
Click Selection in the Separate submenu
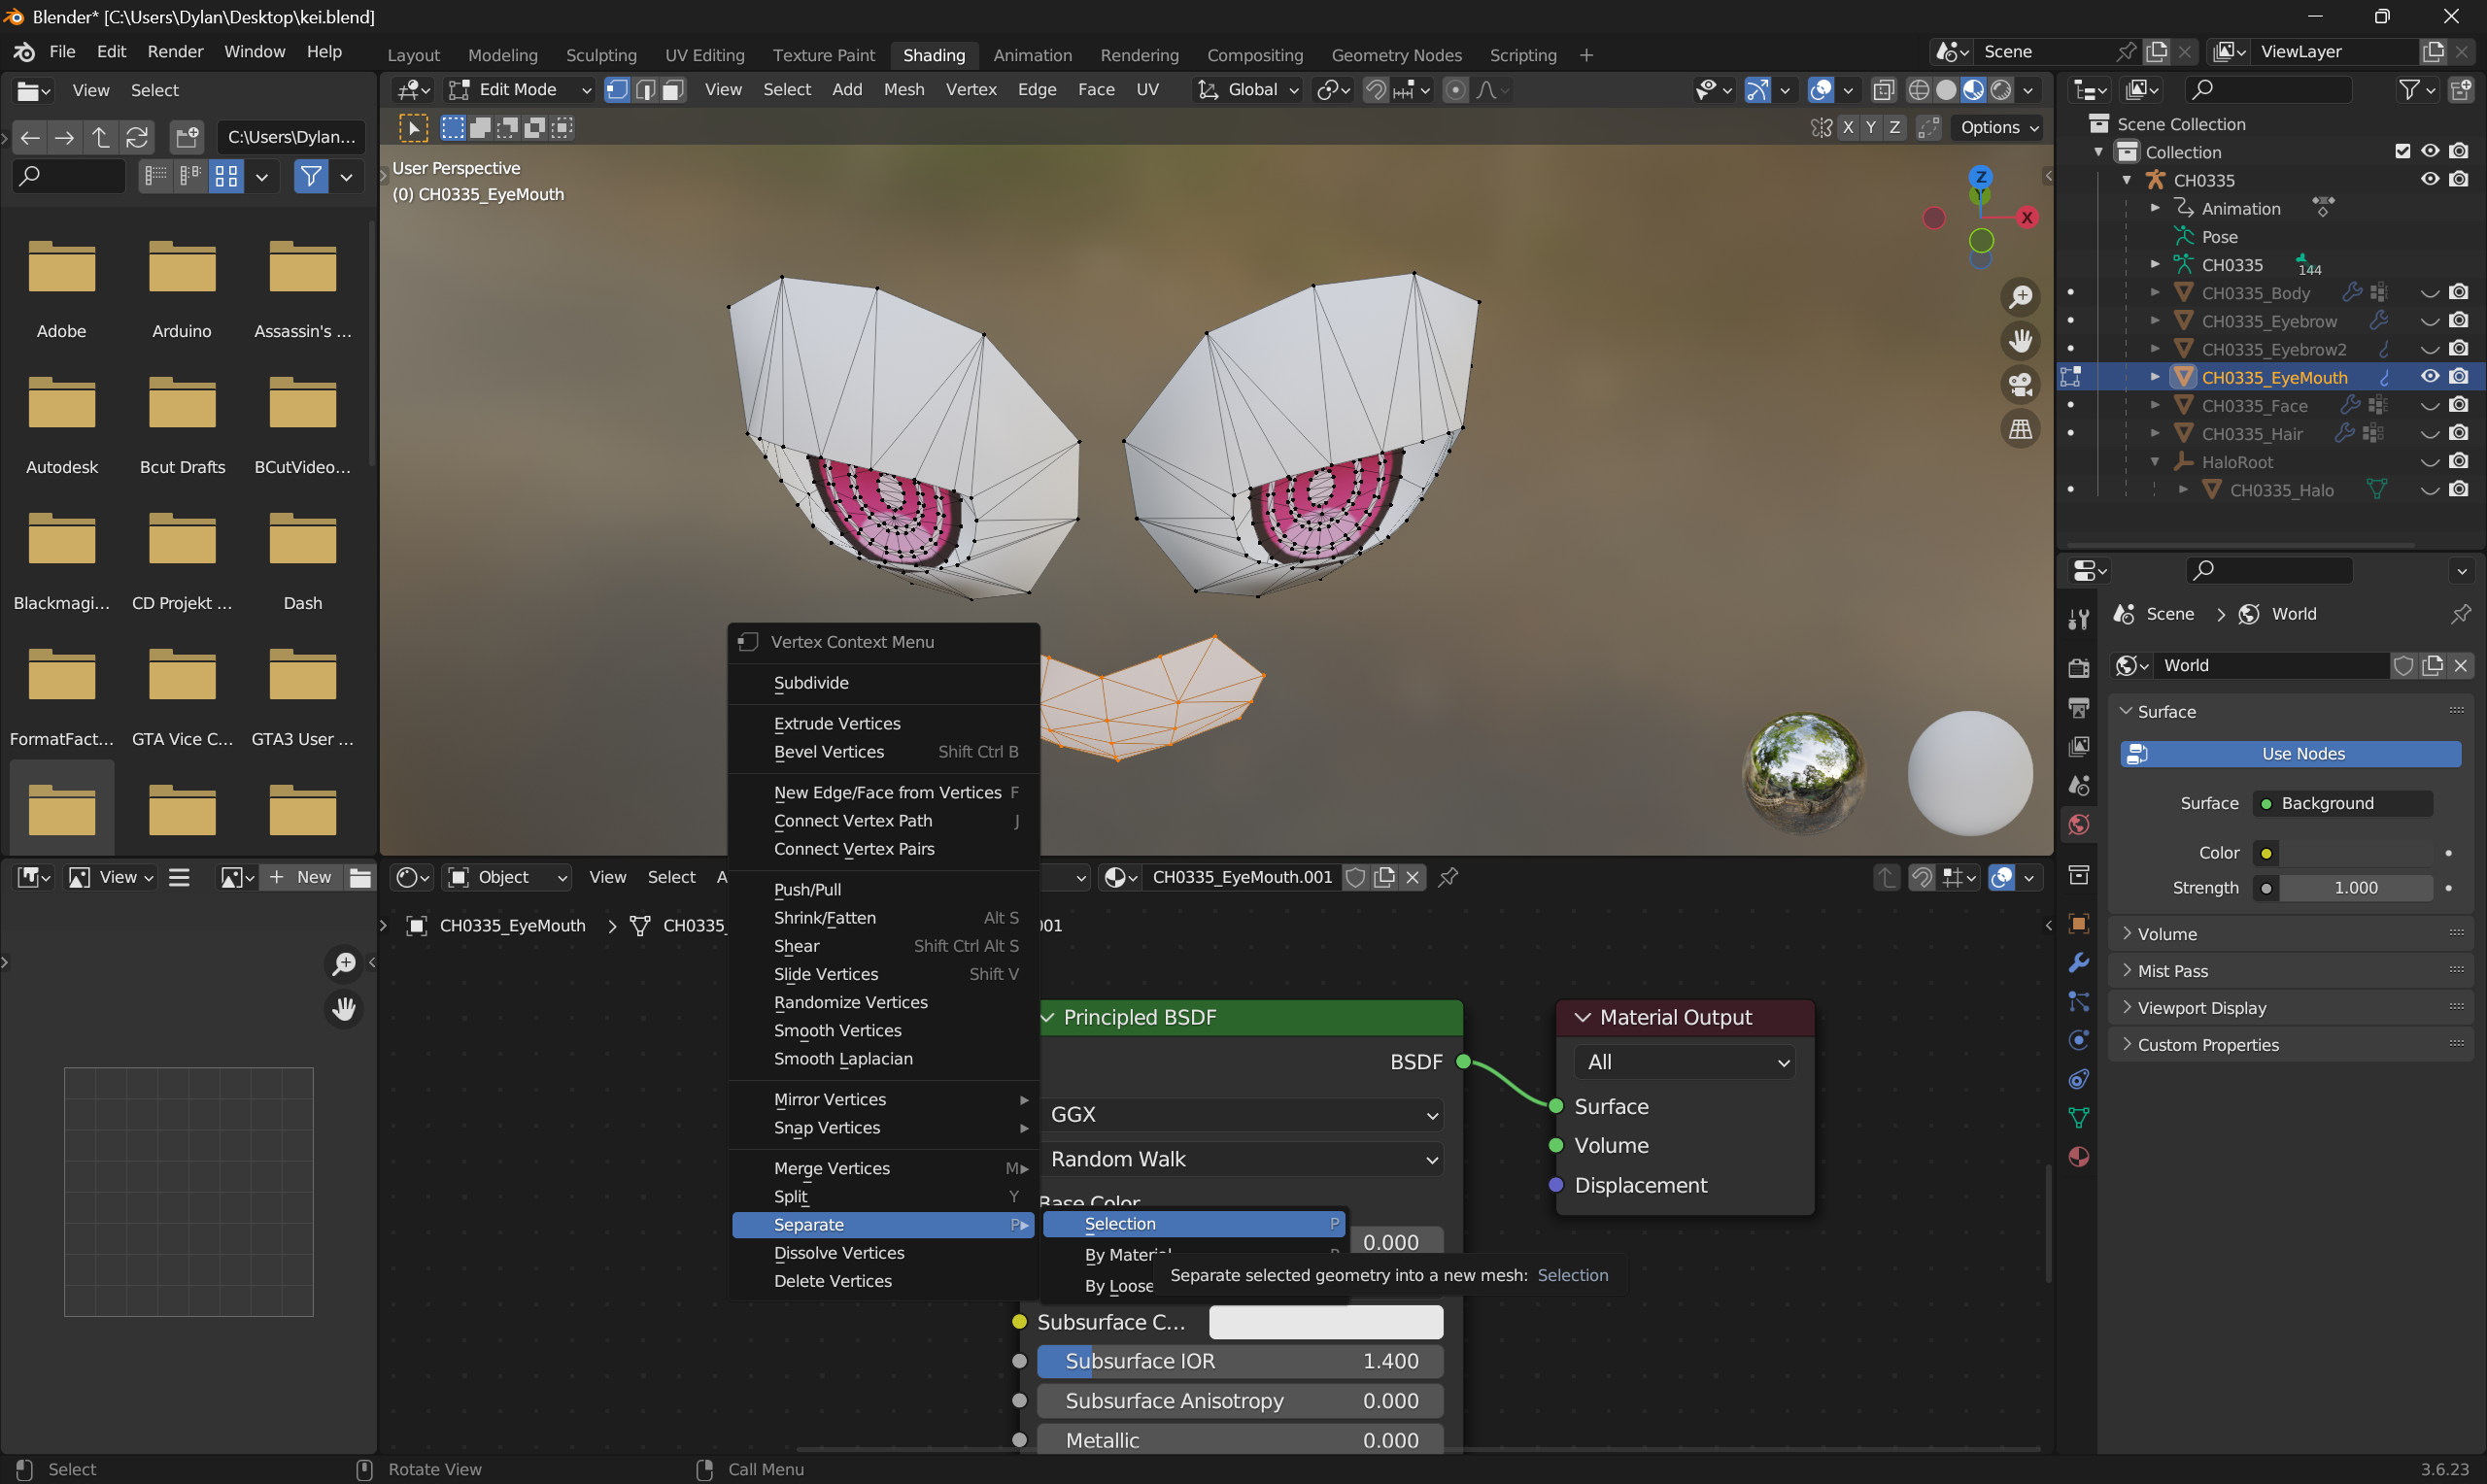pyautogui.click(x=1119, y=1224)
